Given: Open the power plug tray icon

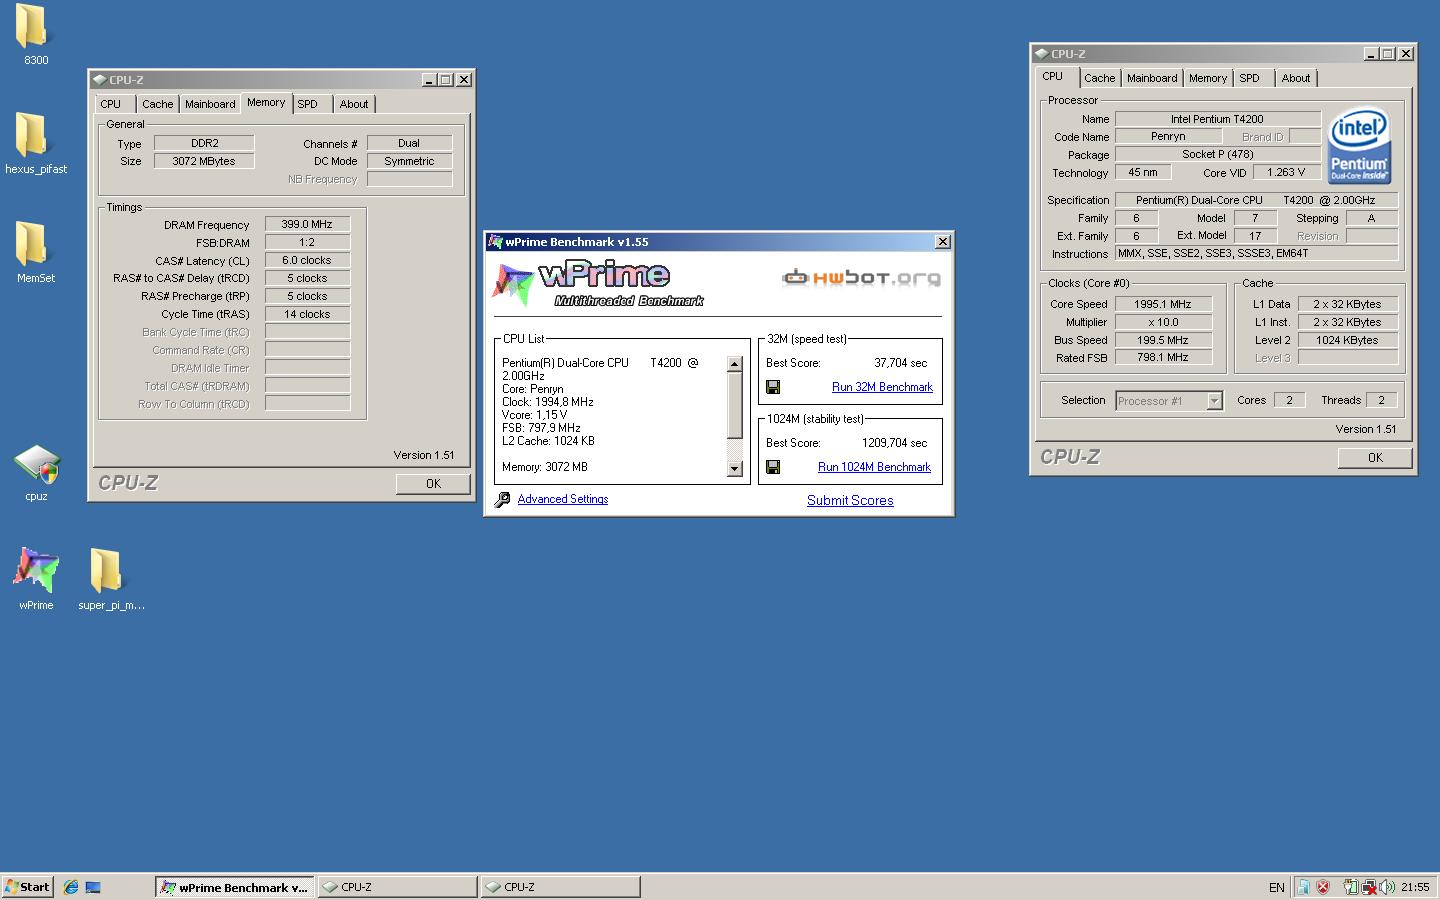Looking at the screenshot, I should tap(1351, 887).
